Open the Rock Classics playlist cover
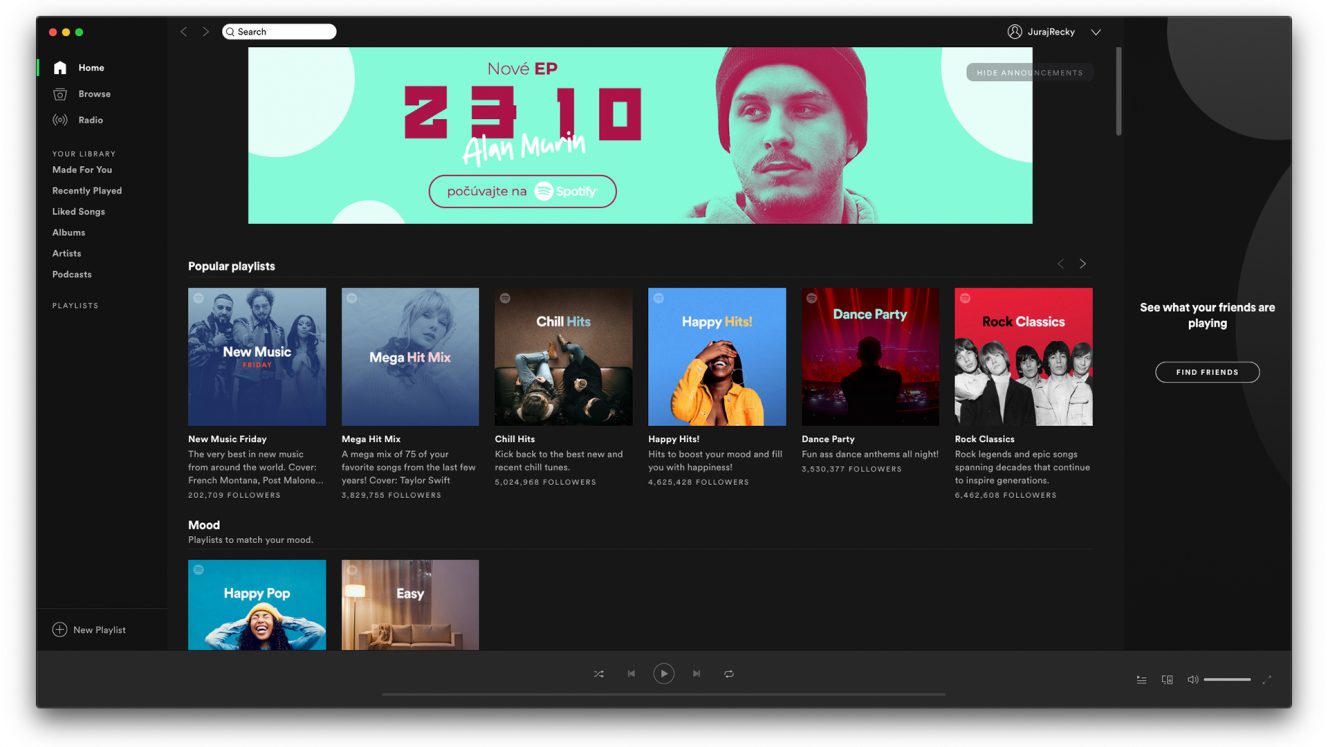This screenshot has width=1328, height=747. pos(1024,357)
